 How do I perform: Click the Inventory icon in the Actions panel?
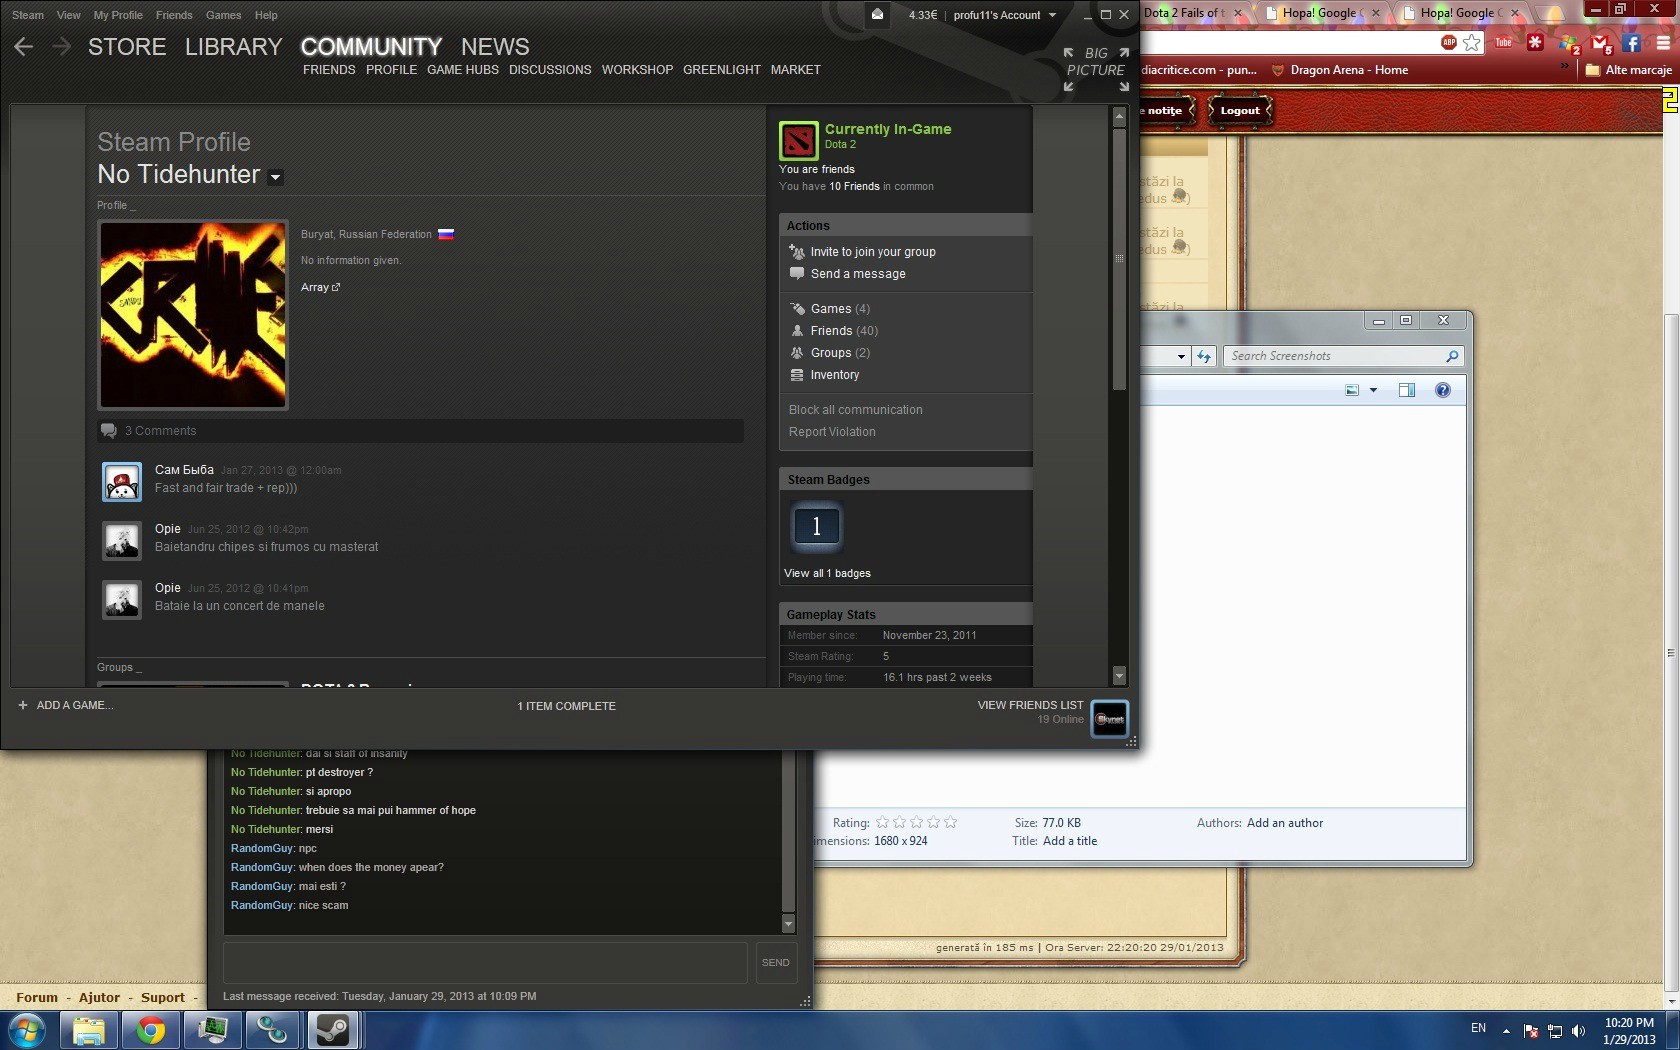point(797,375)
